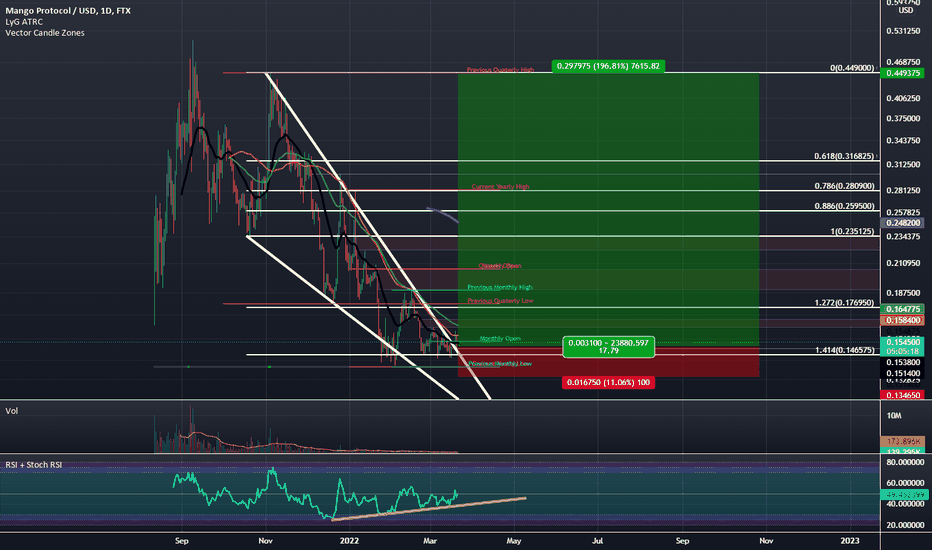Click the Quarterly Open line label

(500, 266)
